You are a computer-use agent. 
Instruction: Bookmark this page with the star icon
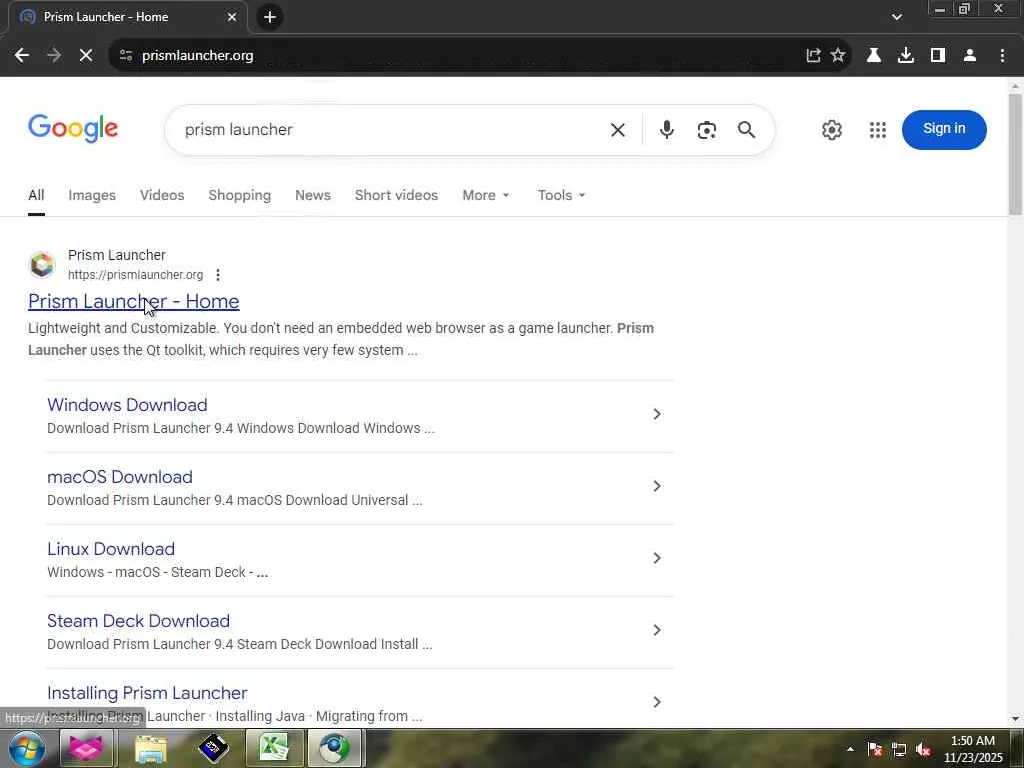[838, 56]
